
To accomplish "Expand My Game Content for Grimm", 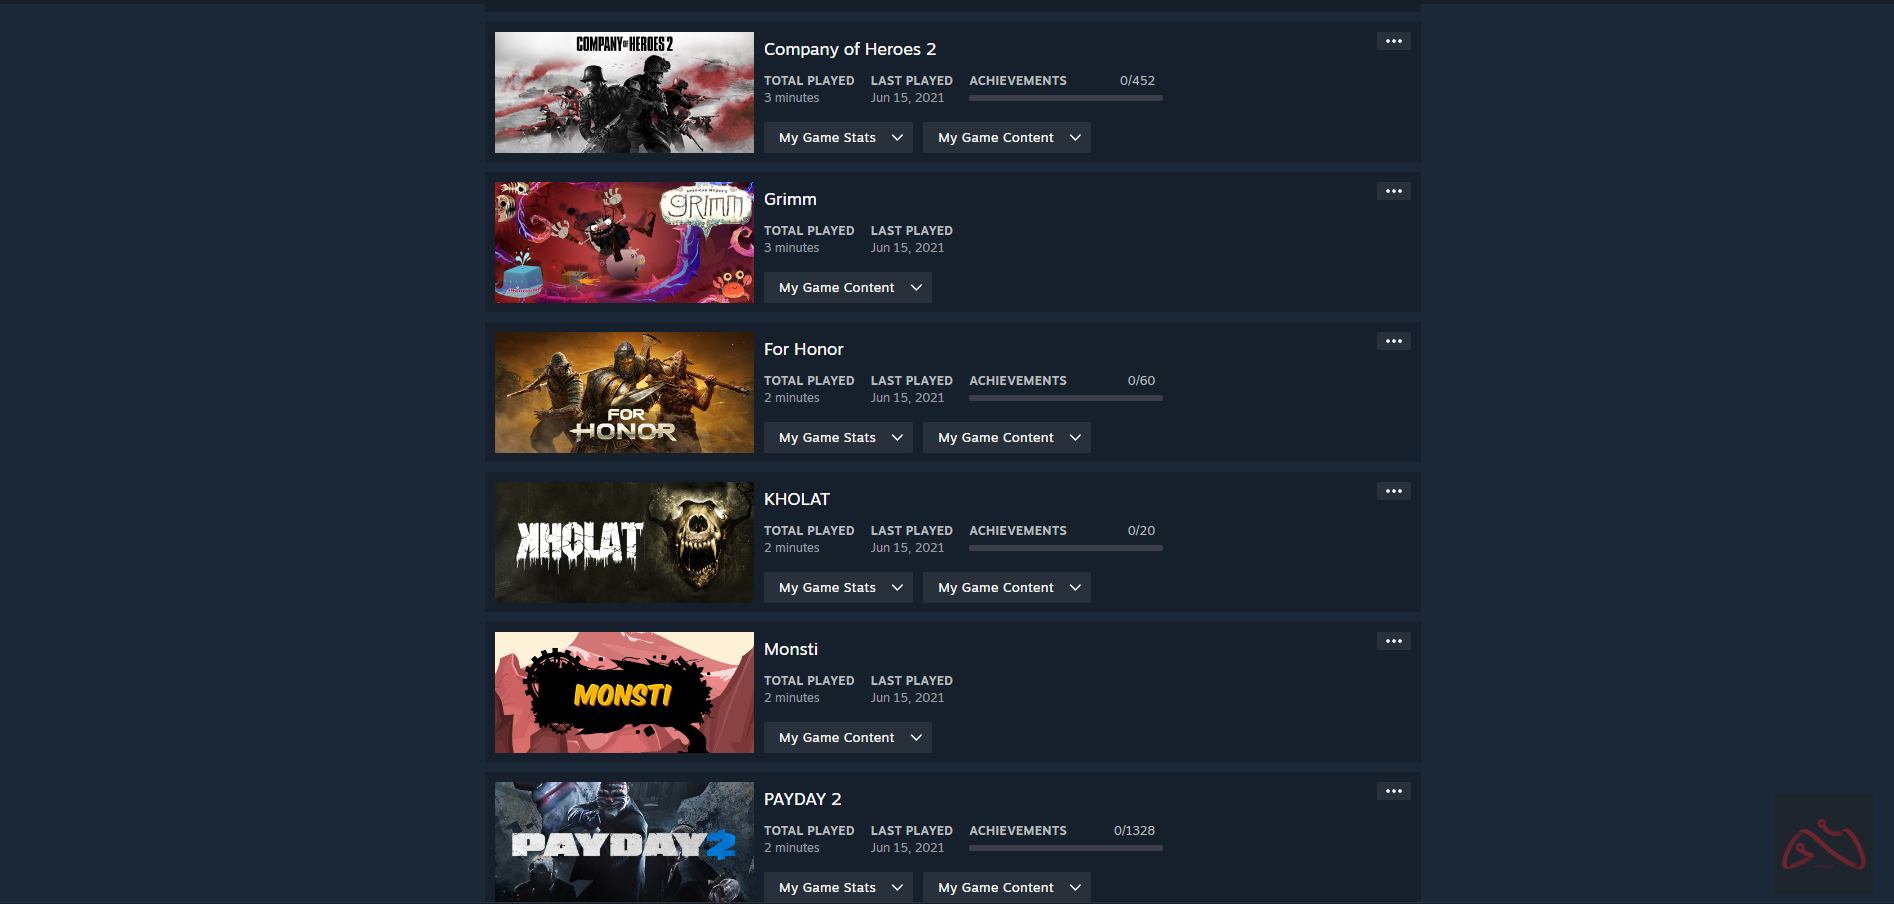I will point(848,288).
